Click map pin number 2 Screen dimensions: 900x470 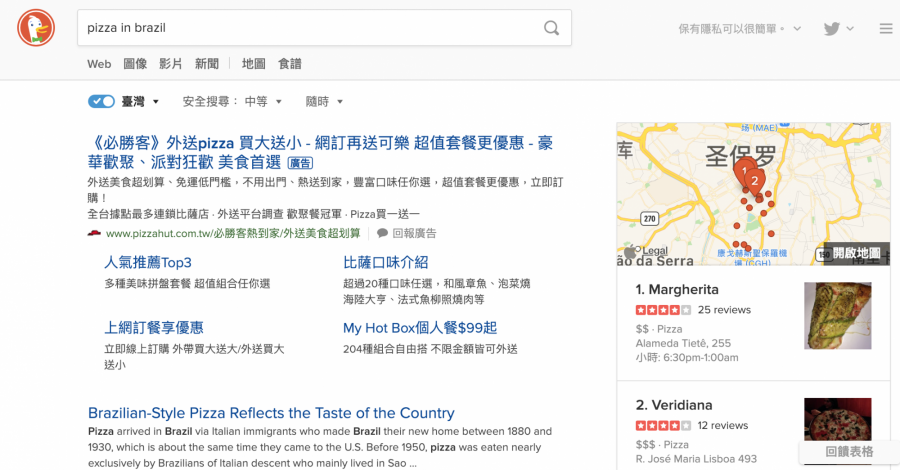pyautogui.click(x=755, y=181)
